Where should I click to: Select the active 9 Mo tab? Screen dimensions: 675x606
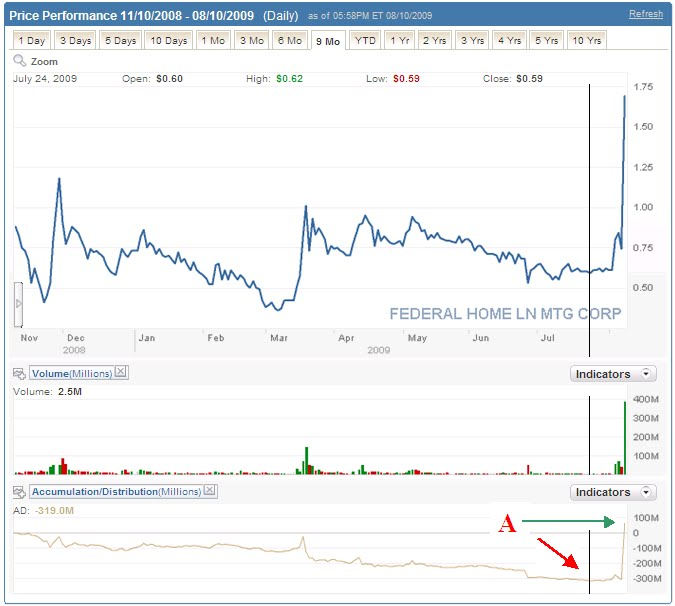[328, 41]
